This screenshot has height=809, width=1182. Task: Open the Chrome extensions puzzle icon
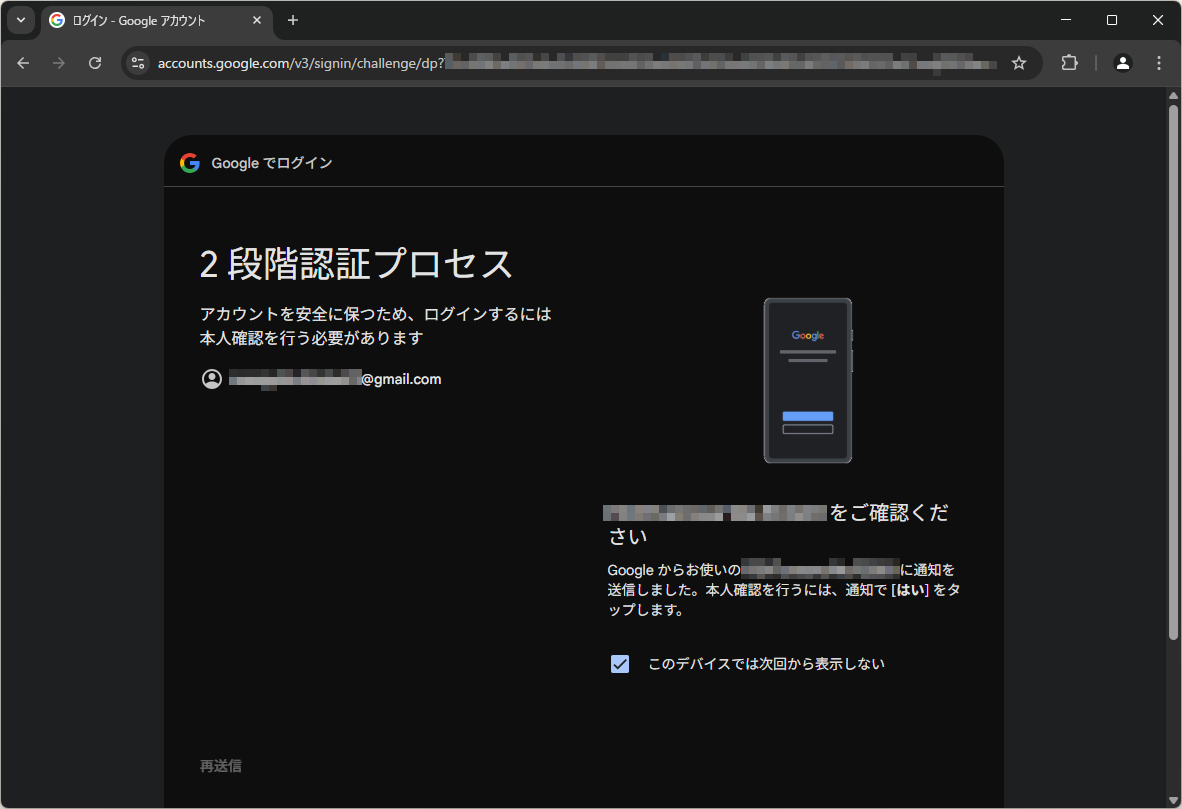click(1069, 62)
